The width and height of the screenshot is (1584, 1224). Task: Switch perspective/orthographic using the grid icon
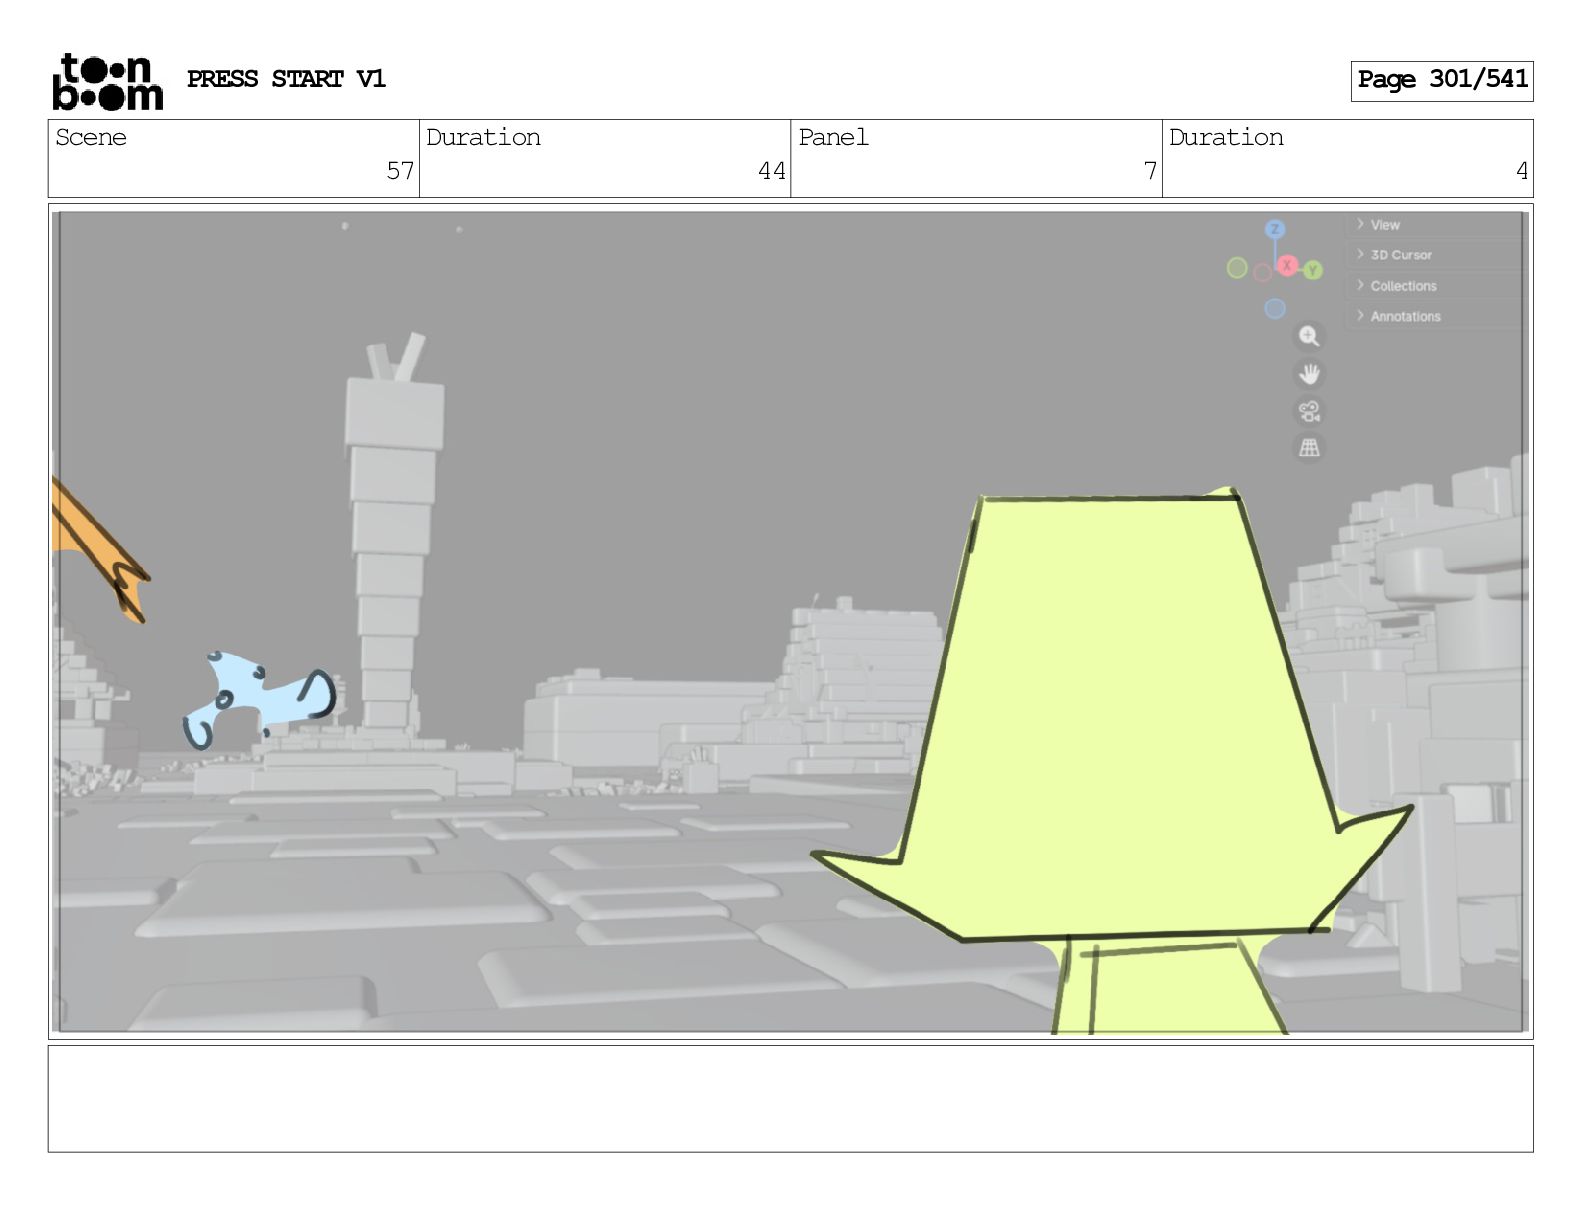[x=1309, y=448]
